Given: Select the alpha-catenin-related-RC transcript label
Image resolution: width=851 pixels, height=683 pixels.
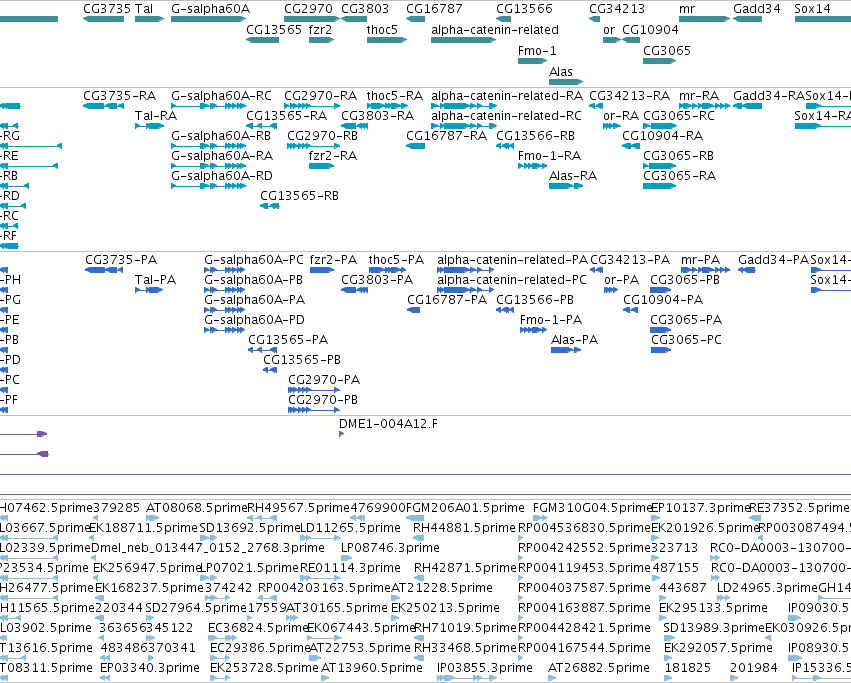Looking at the screenshot, I should pos(506,116).
